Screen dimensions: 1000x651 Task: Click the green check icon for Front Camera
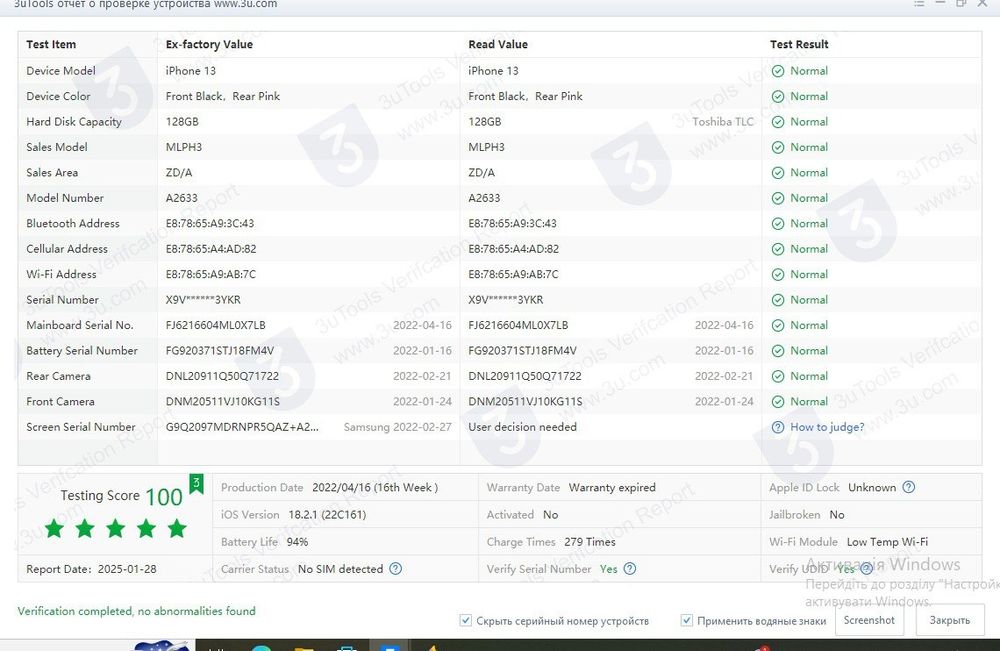(x=777, y=402)
